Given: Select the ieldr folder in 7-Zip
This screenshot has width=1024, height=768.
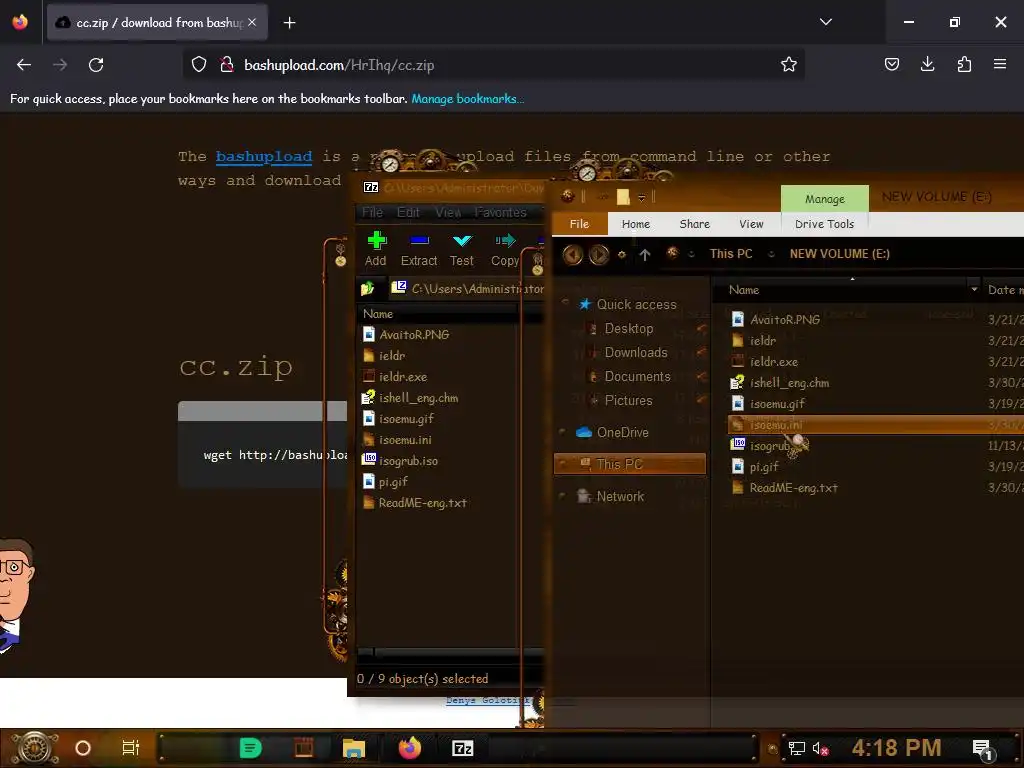Looking at the screenshot, I should click(384, 355).
